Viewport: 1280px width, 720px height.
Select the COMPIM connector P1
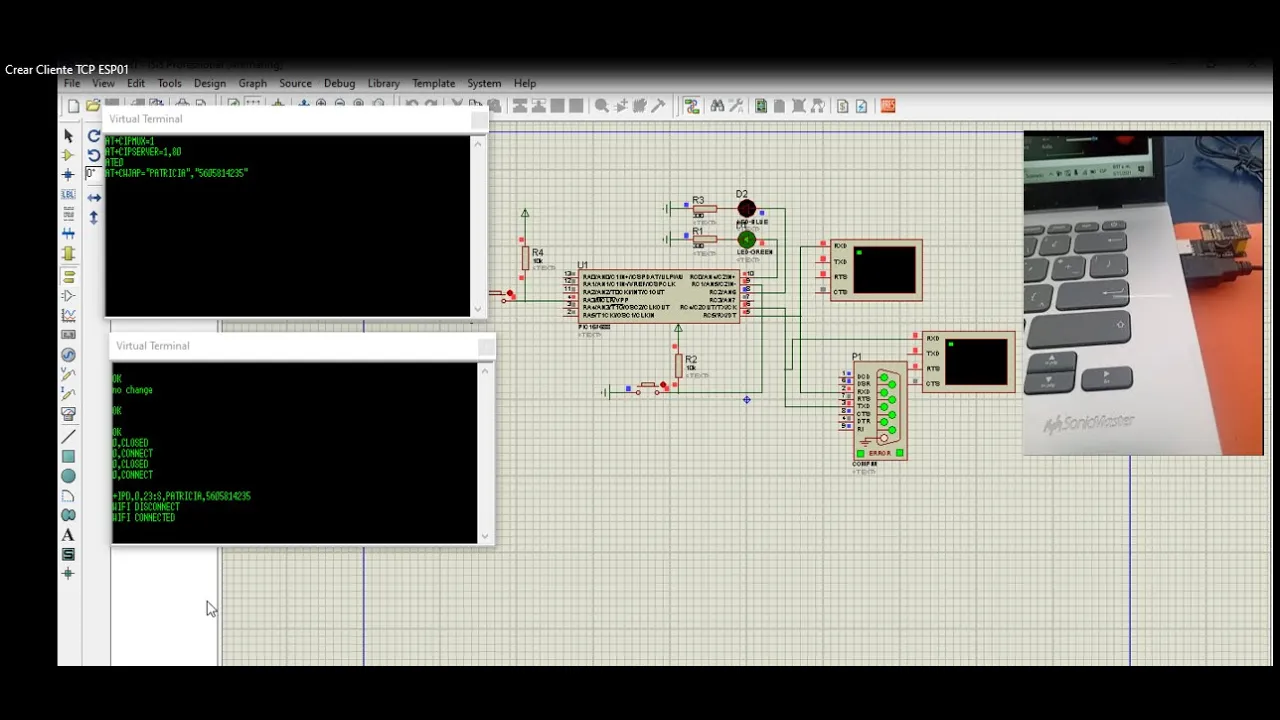click(x=880, y=411)
